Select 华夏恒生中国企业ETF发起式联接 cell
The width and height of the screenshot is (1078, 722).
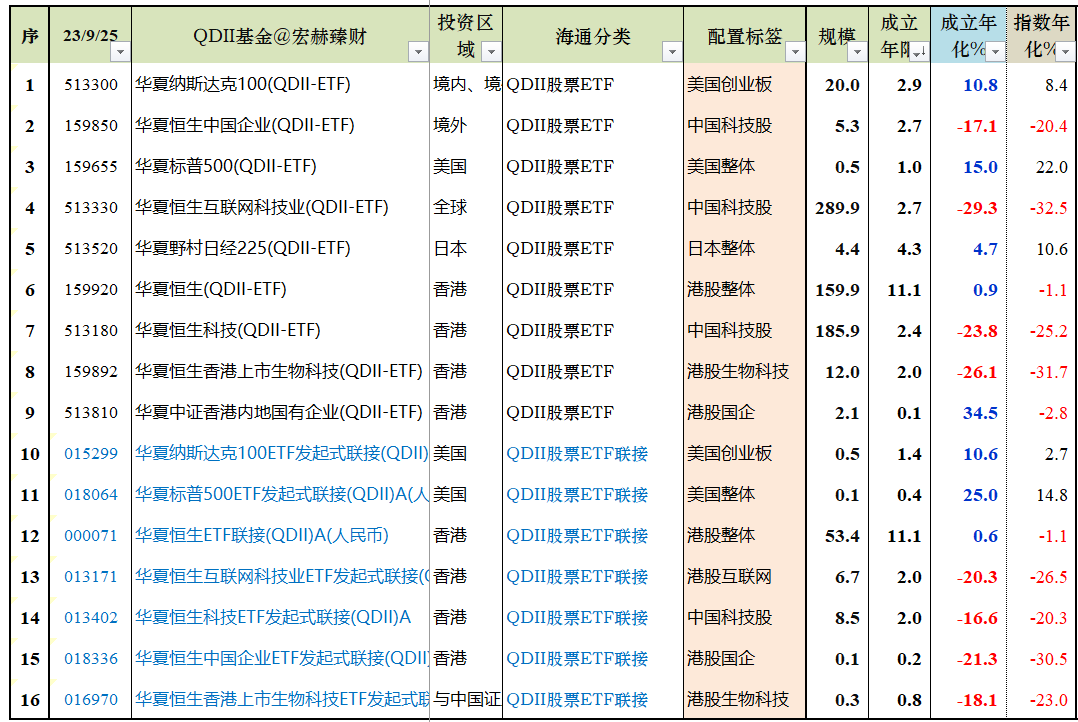(281, 659)
